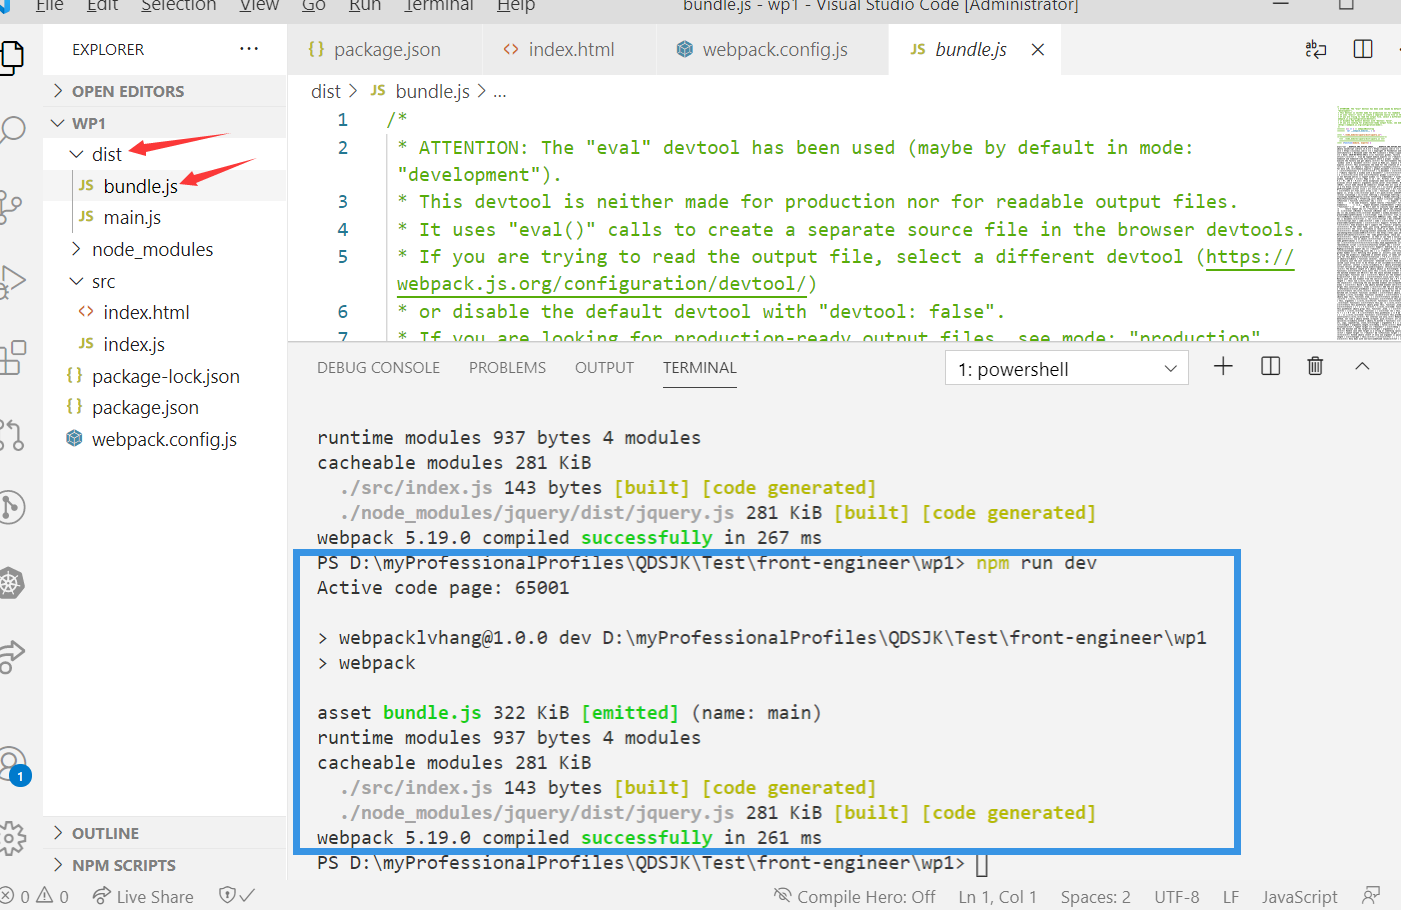Click the open changes compare icon
This screenshot has width=1401, height=910.
[x=1316, y=49]
